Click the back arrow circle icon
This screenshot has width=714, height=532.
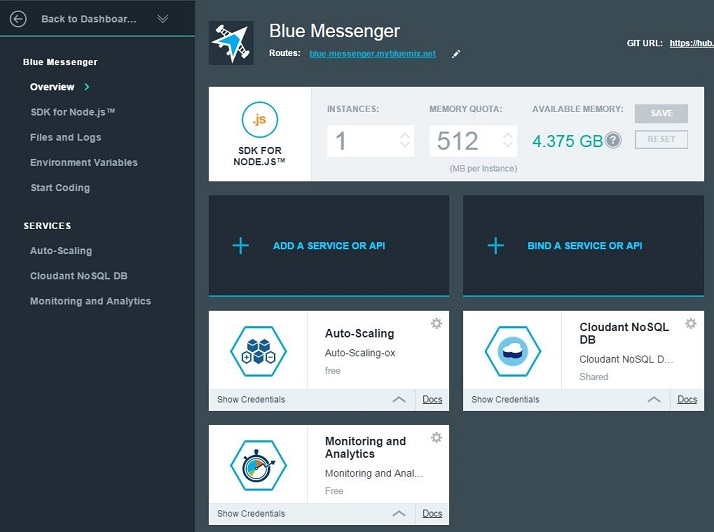click(18, 19)
